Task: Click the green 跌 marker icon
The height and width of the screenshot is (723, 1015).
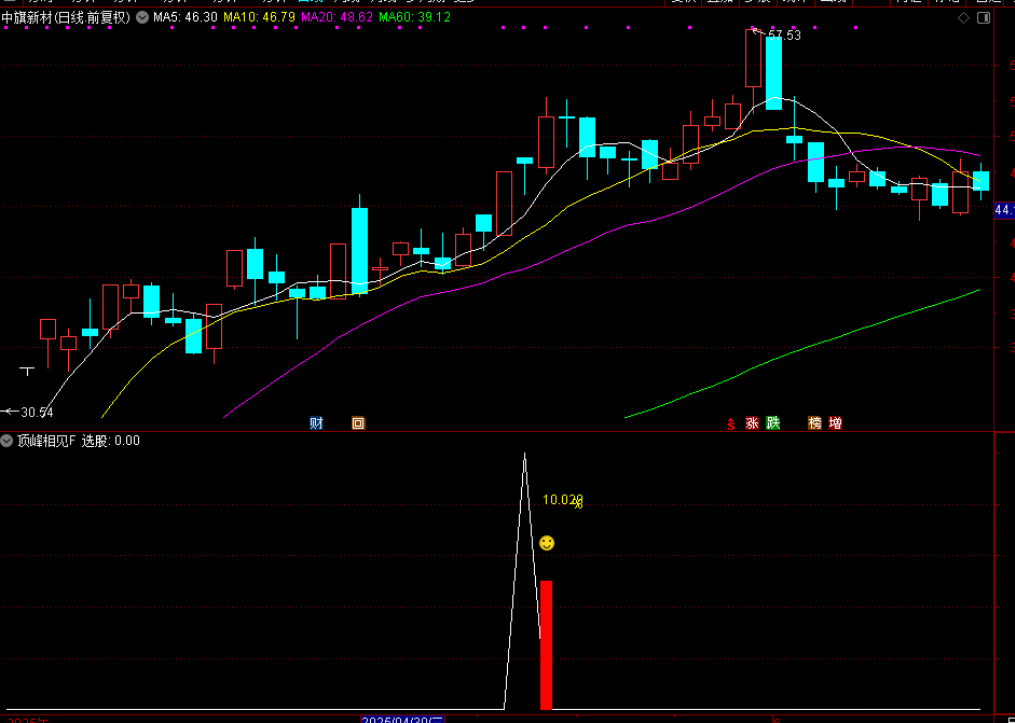Action: pyautogui.click(x=773, y=423)
